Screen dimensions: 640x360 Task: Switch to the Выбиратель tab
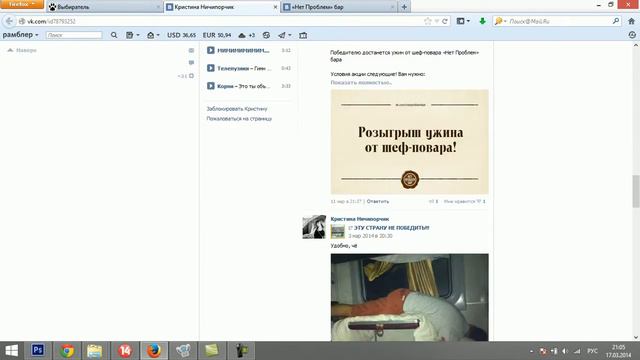click(x=104, y=7)
